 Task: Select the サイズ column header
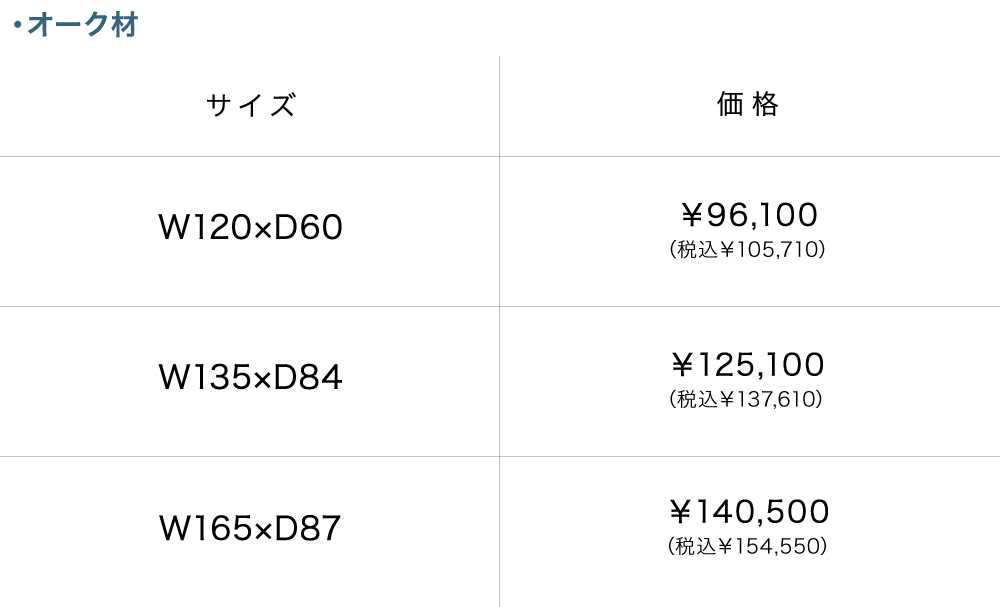tap(251, 105)
